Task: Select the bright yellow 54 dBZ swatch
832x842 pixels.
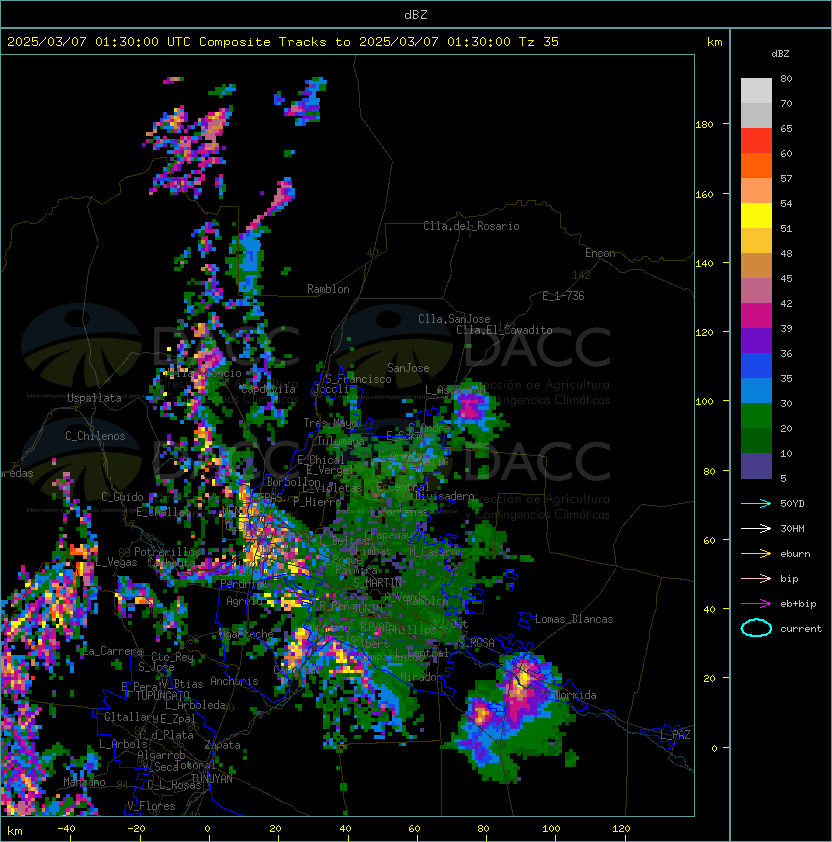Action: [756, 215]
